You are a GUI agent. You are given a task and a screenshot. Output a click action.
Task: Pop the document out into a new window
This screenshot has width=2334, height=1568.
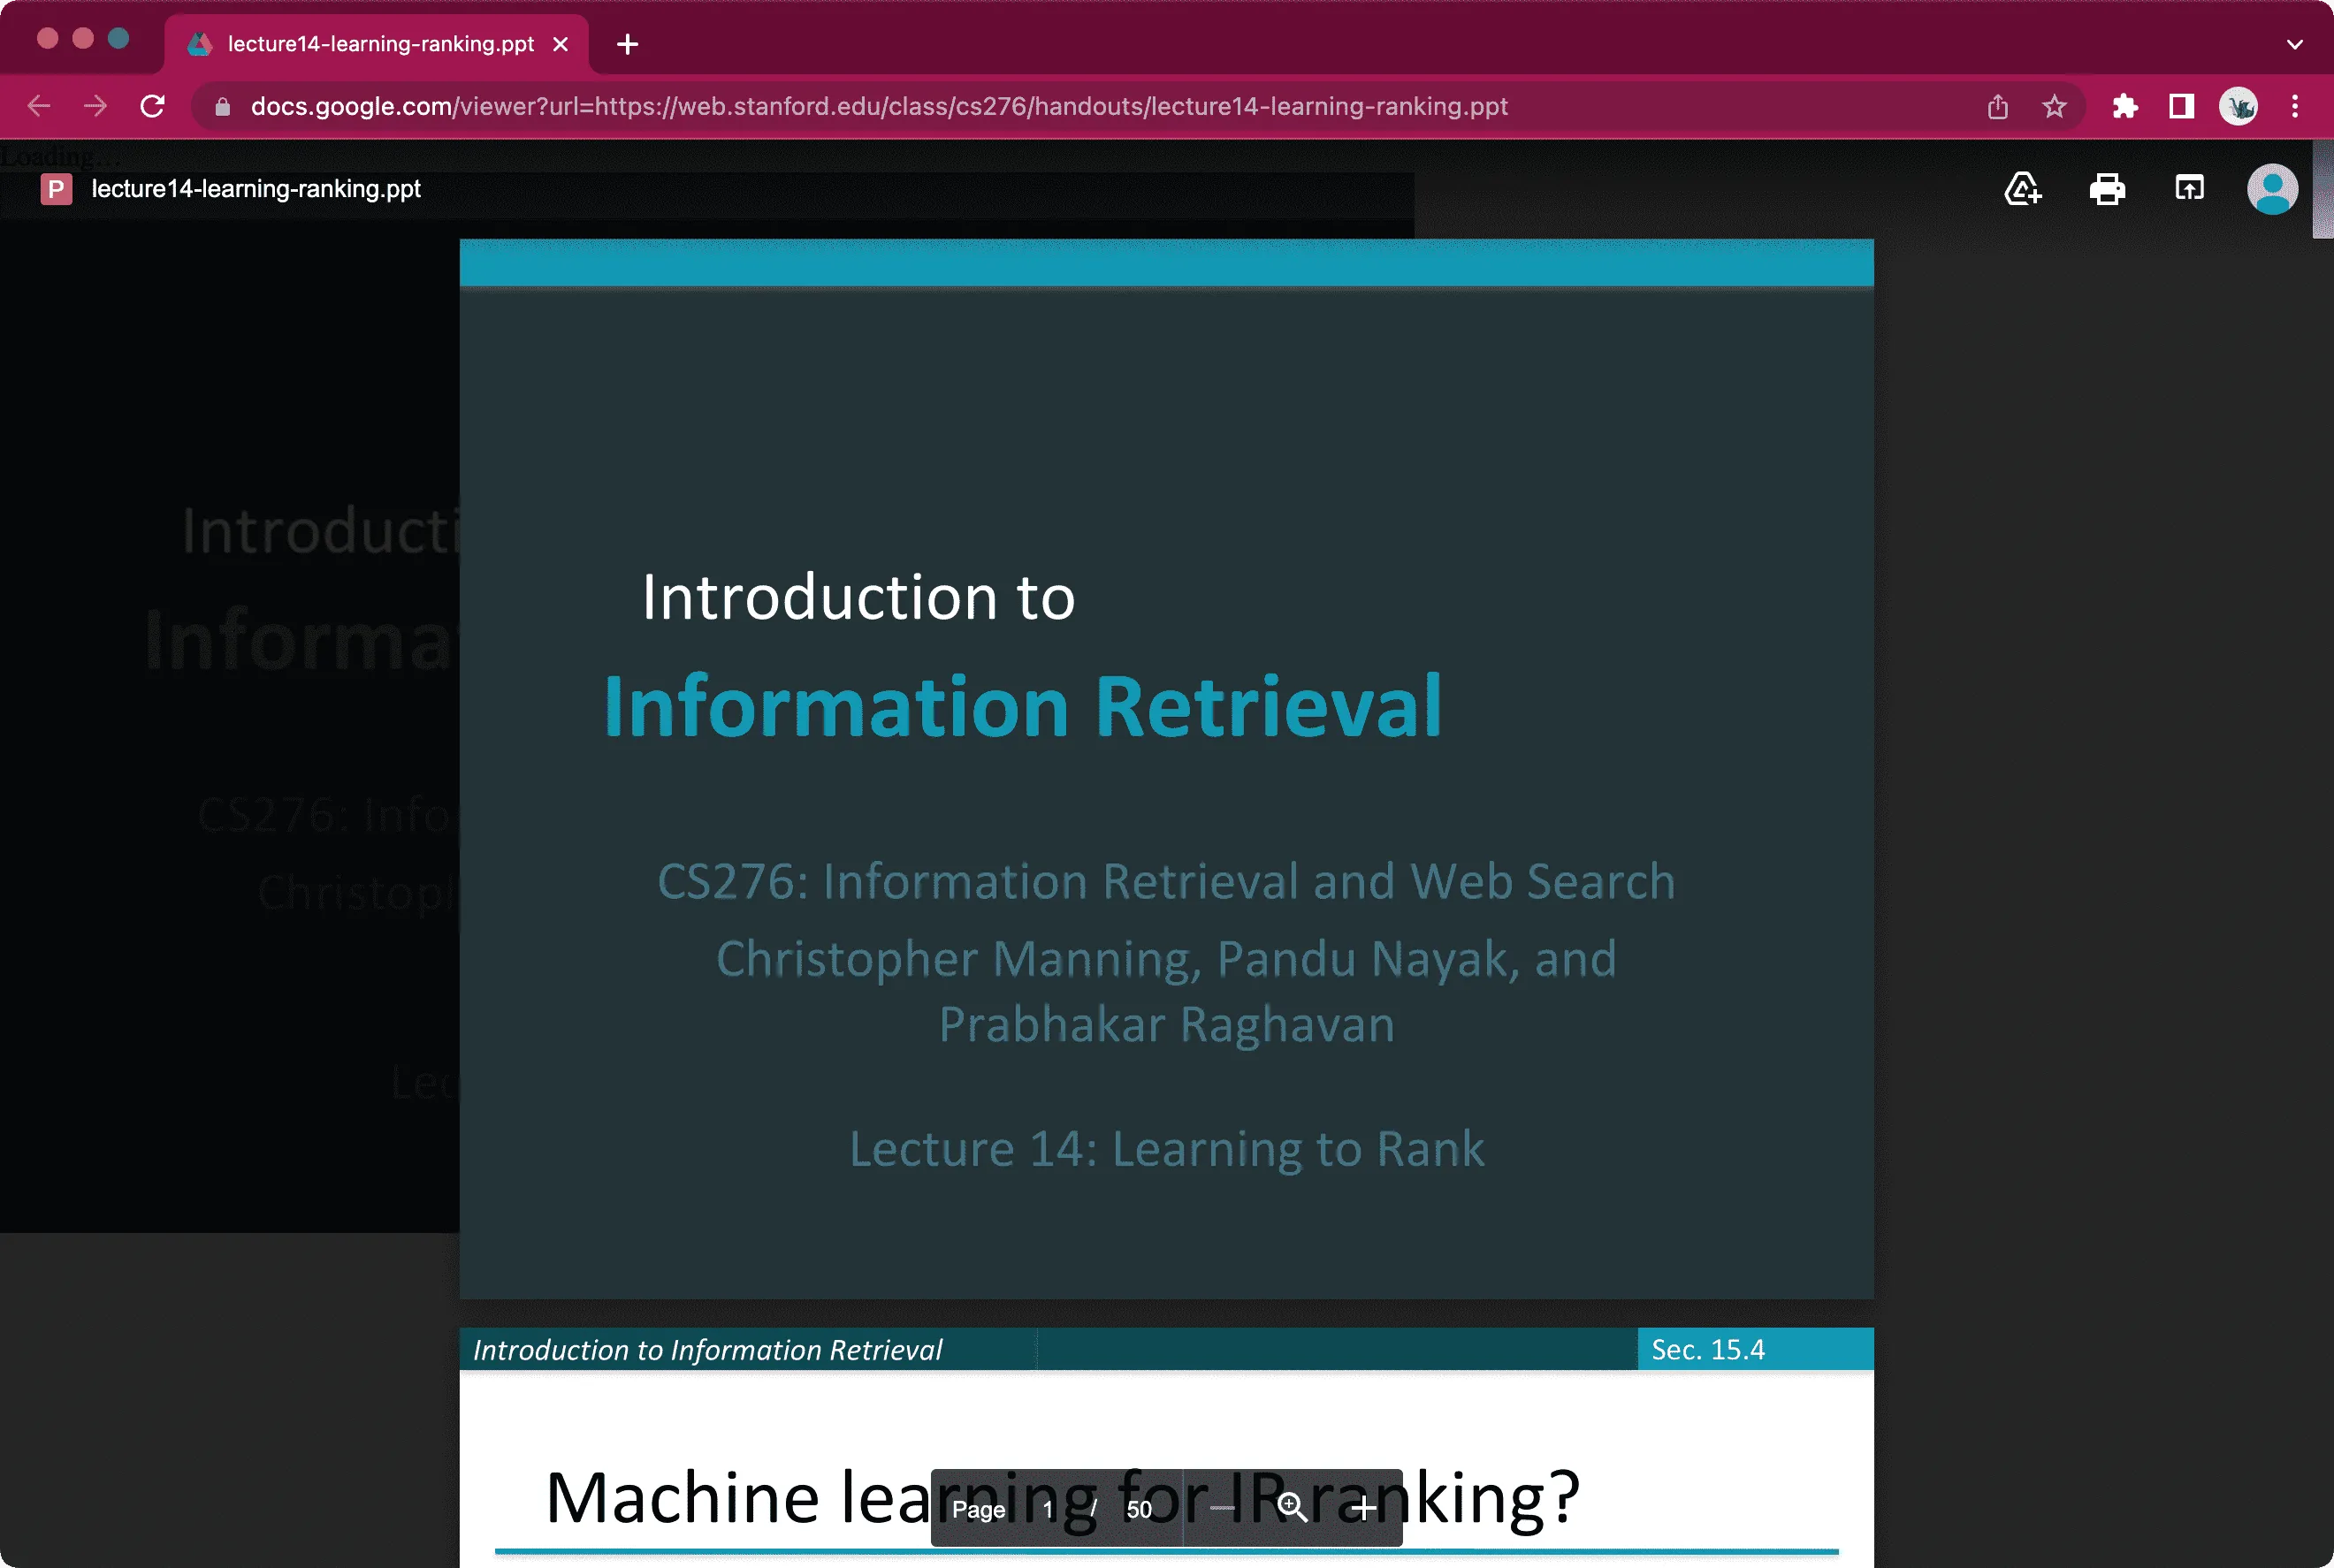[2188, 189]
